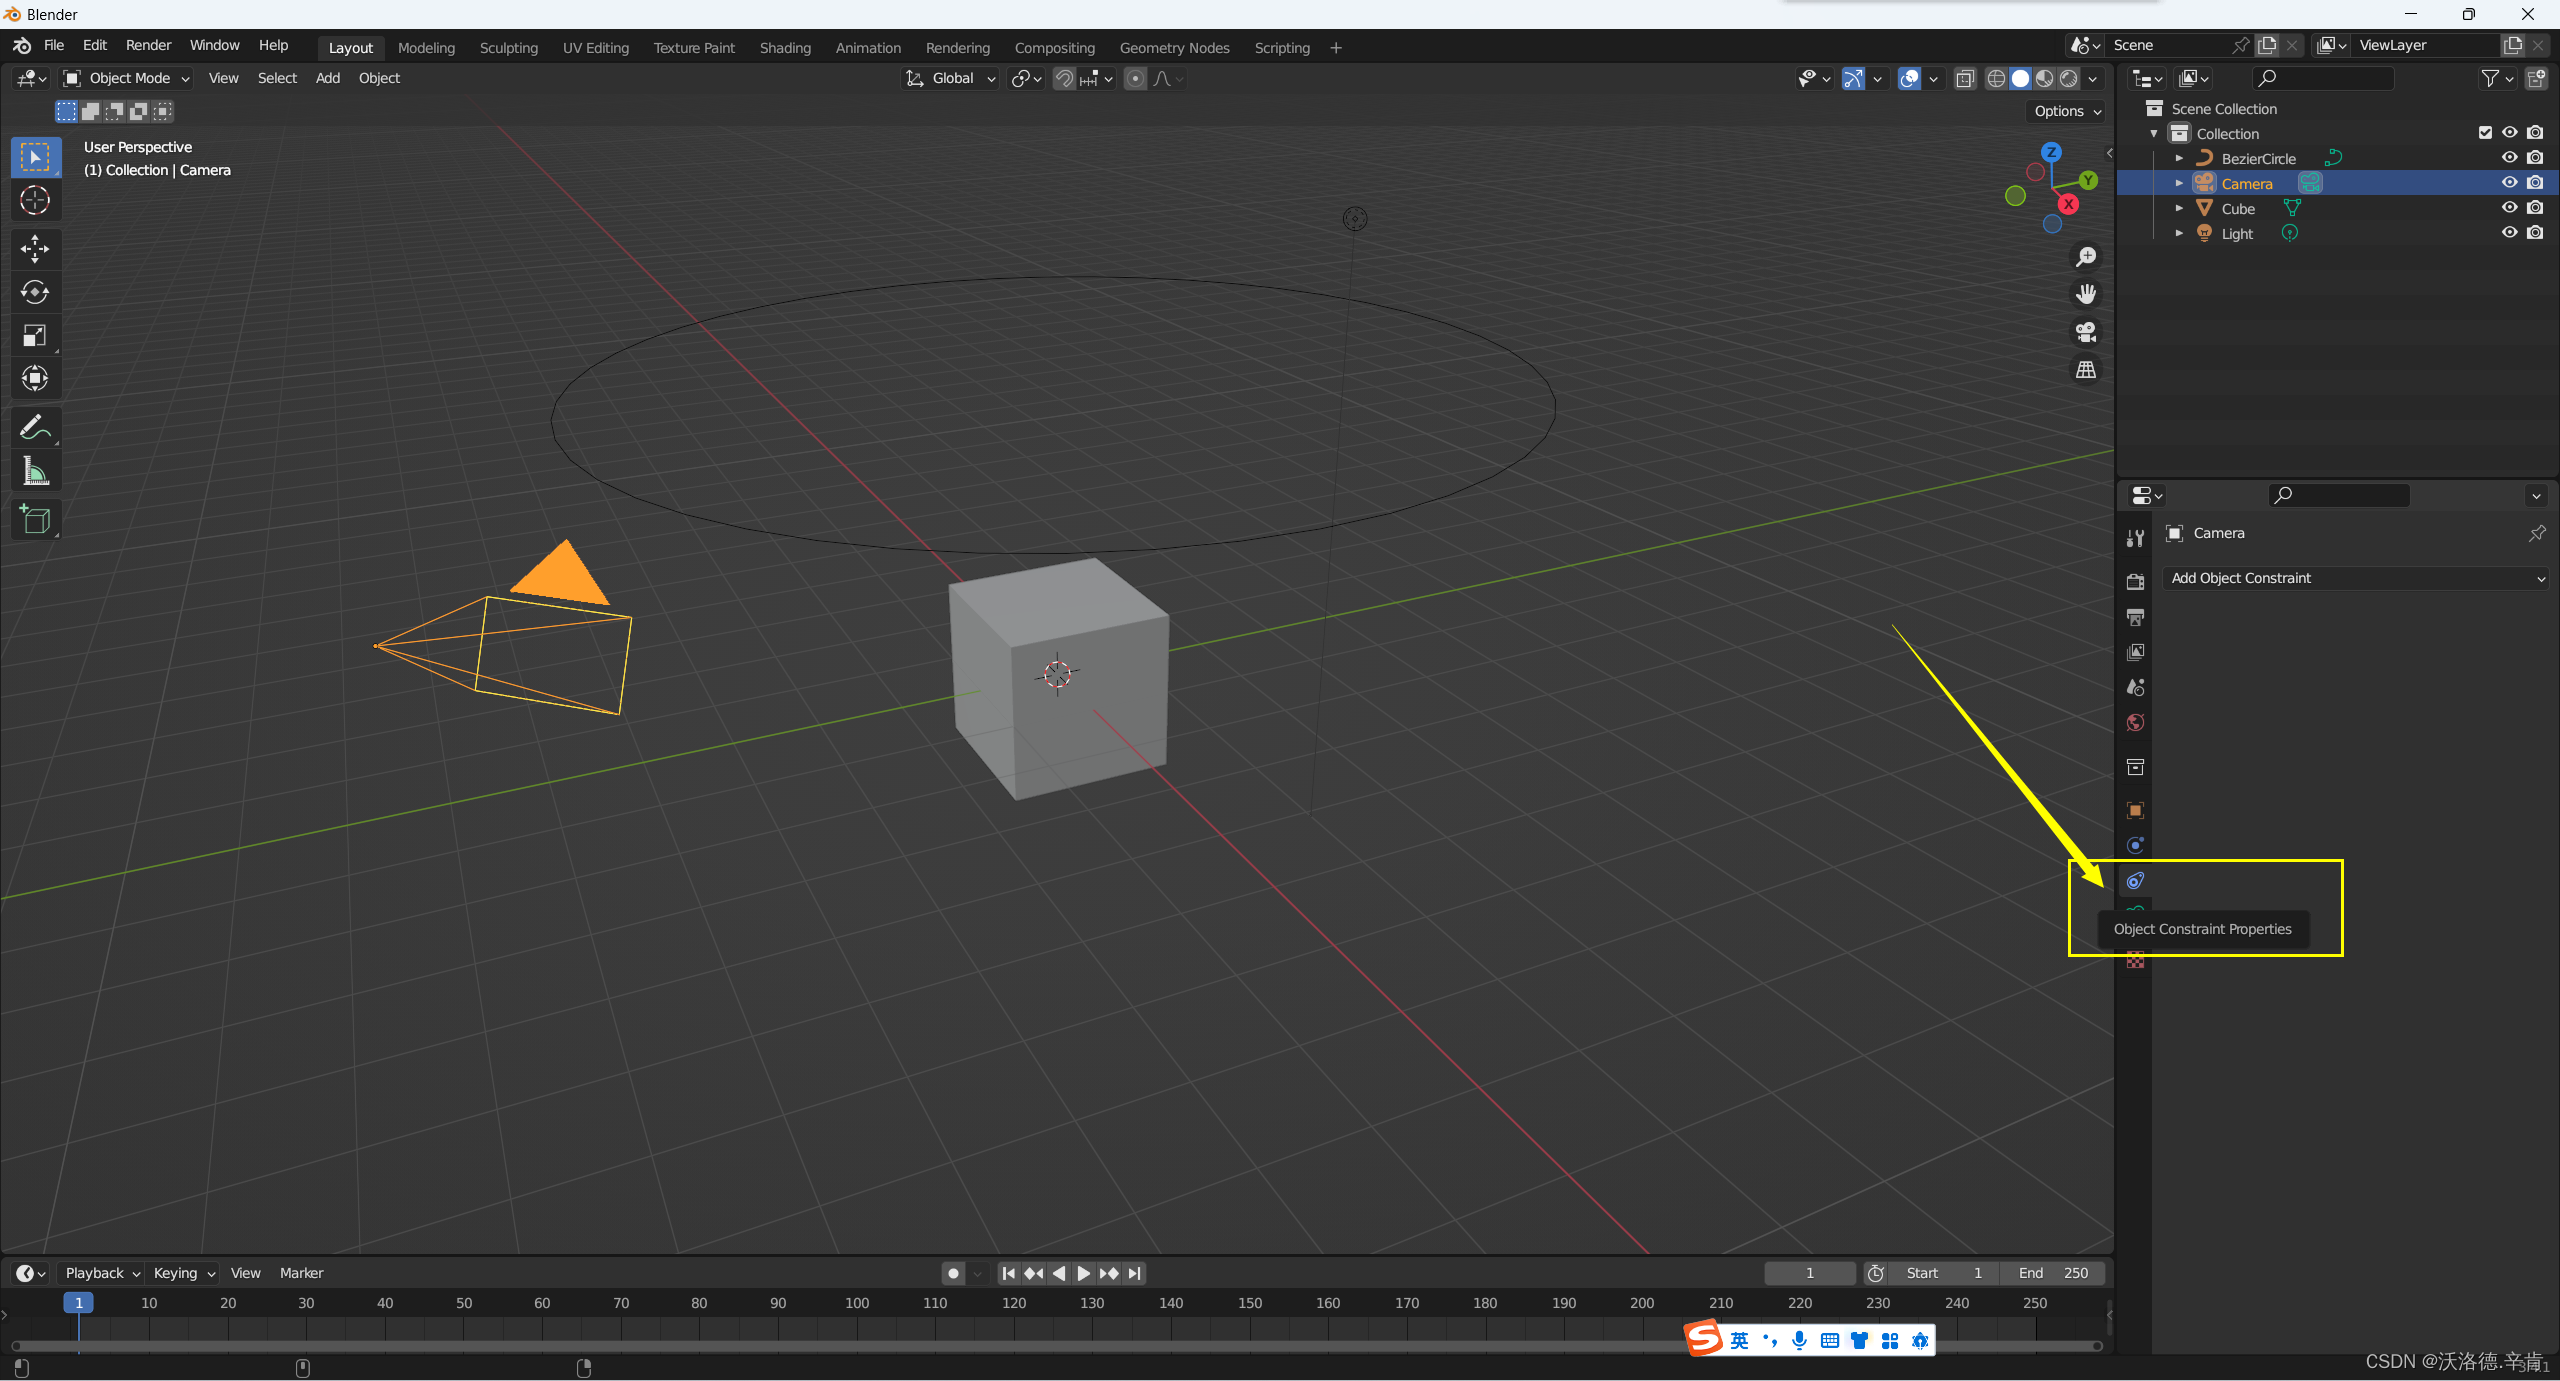This screenshot has width=2560, height=1381.
Task: Select the Move tool in toolbar
Action: point(34,247)
